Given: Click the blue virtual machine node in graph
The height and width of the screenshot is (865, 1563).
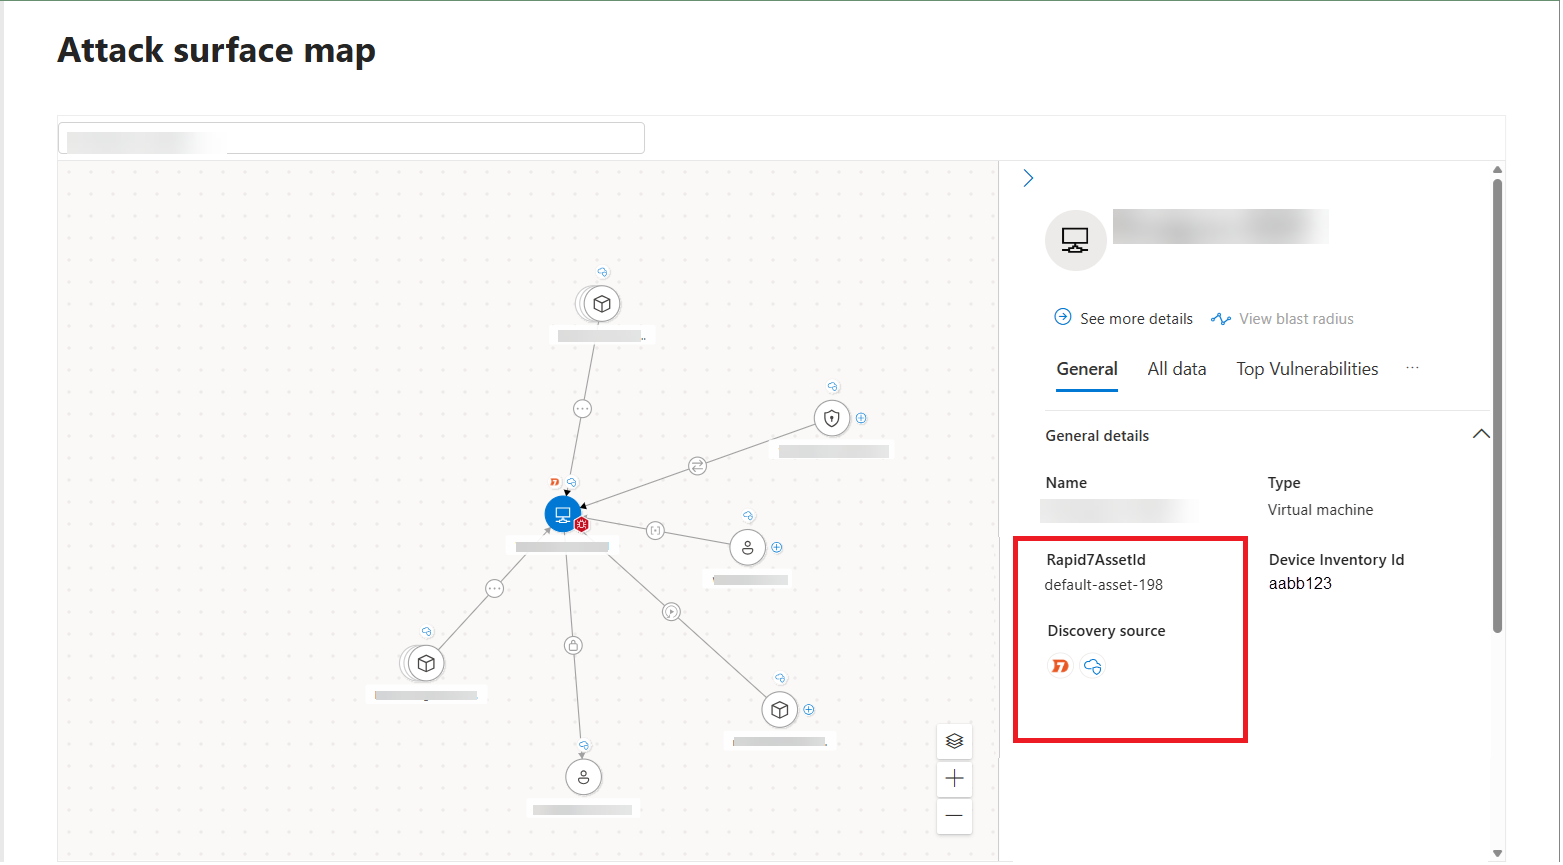Looking at the screenshot, I should point(562,514).
